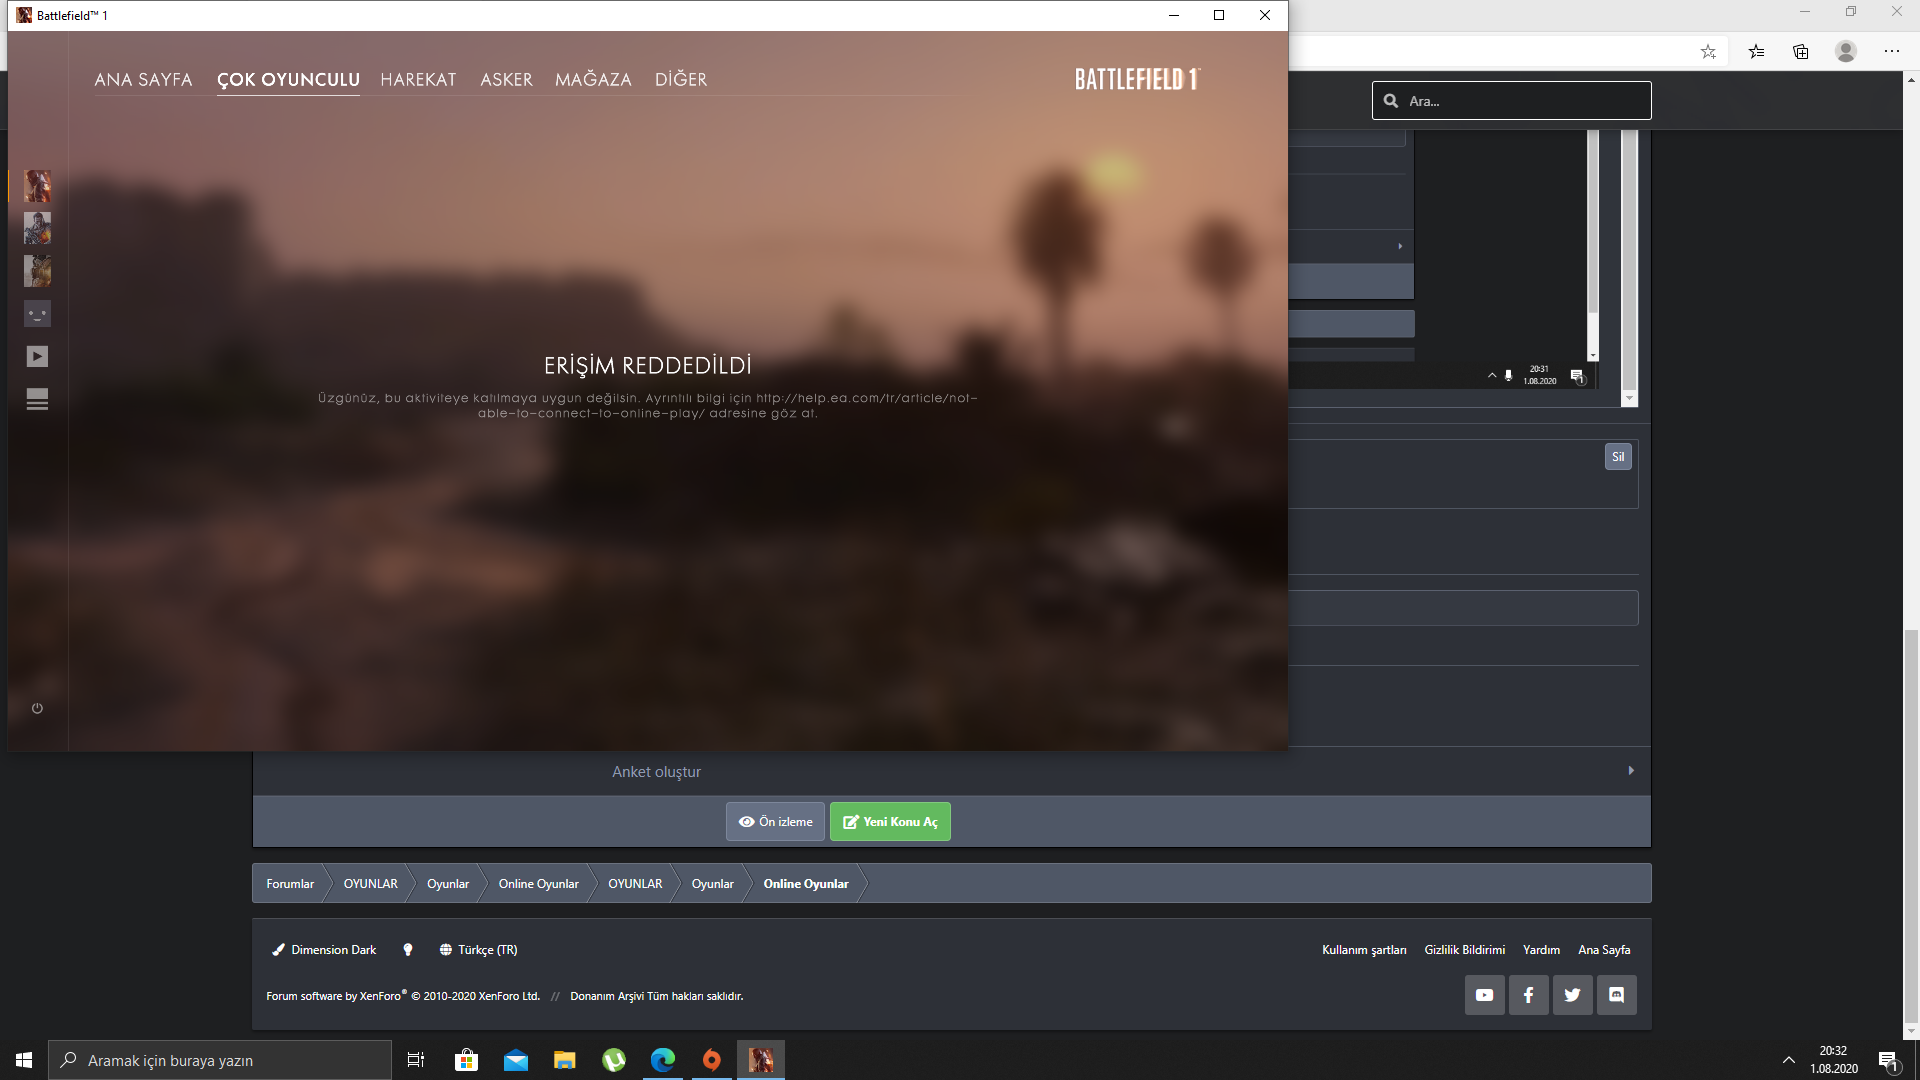Open Edge favorites list icon
1920x1080 pixels.
[1757, 52]
